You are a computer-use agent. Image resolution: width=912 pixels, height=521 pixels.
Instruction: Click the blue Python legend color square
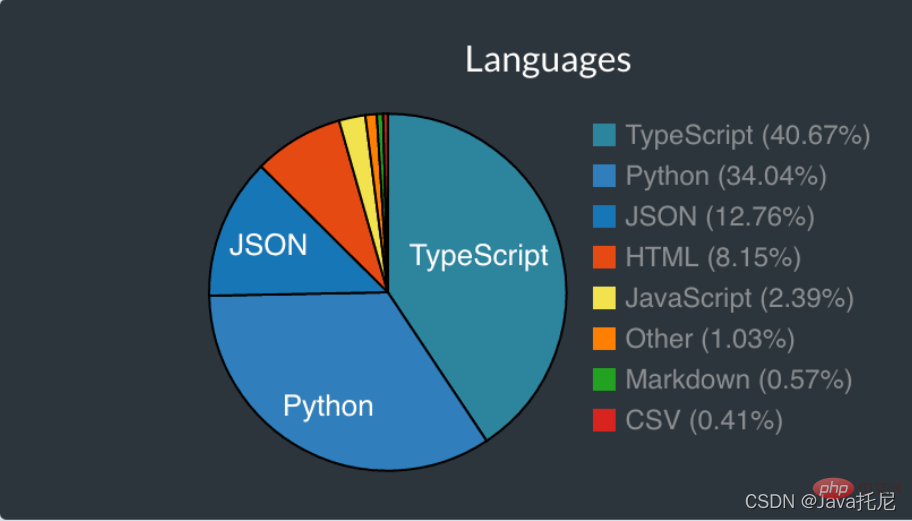pos(604,176)
